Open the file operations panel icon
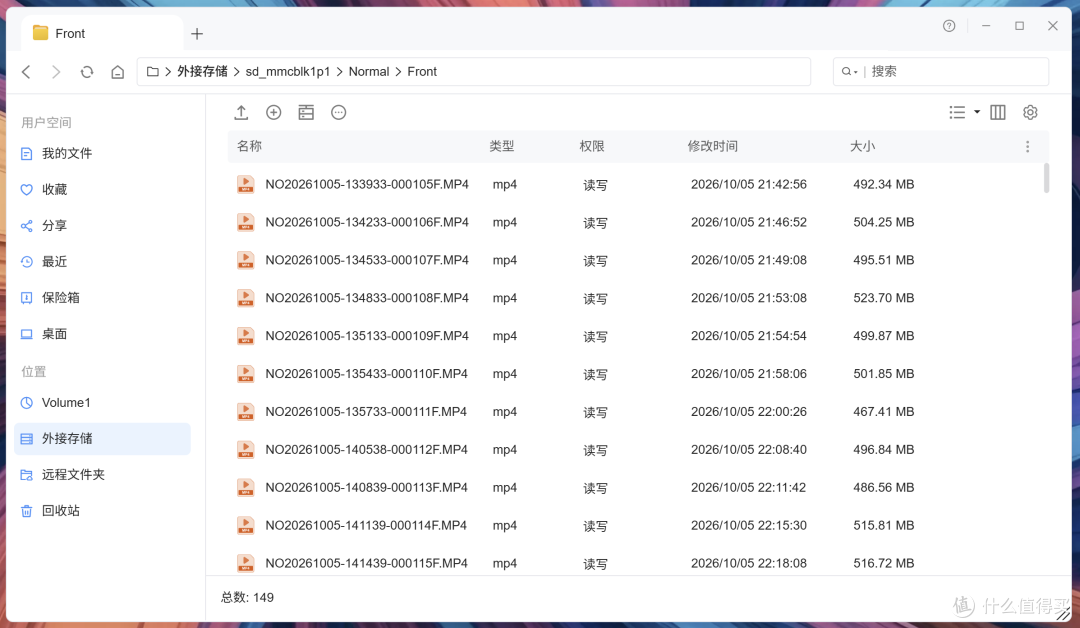 point(306,112)
